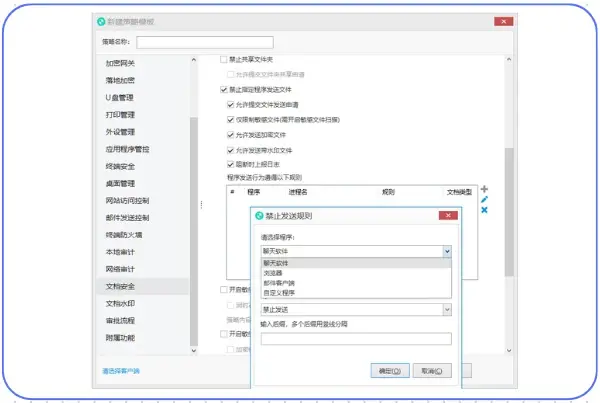Screen dimensions: 600x403
Task: Enable the 禁止共享文件夹 checkbox
Action: (223, 59)
